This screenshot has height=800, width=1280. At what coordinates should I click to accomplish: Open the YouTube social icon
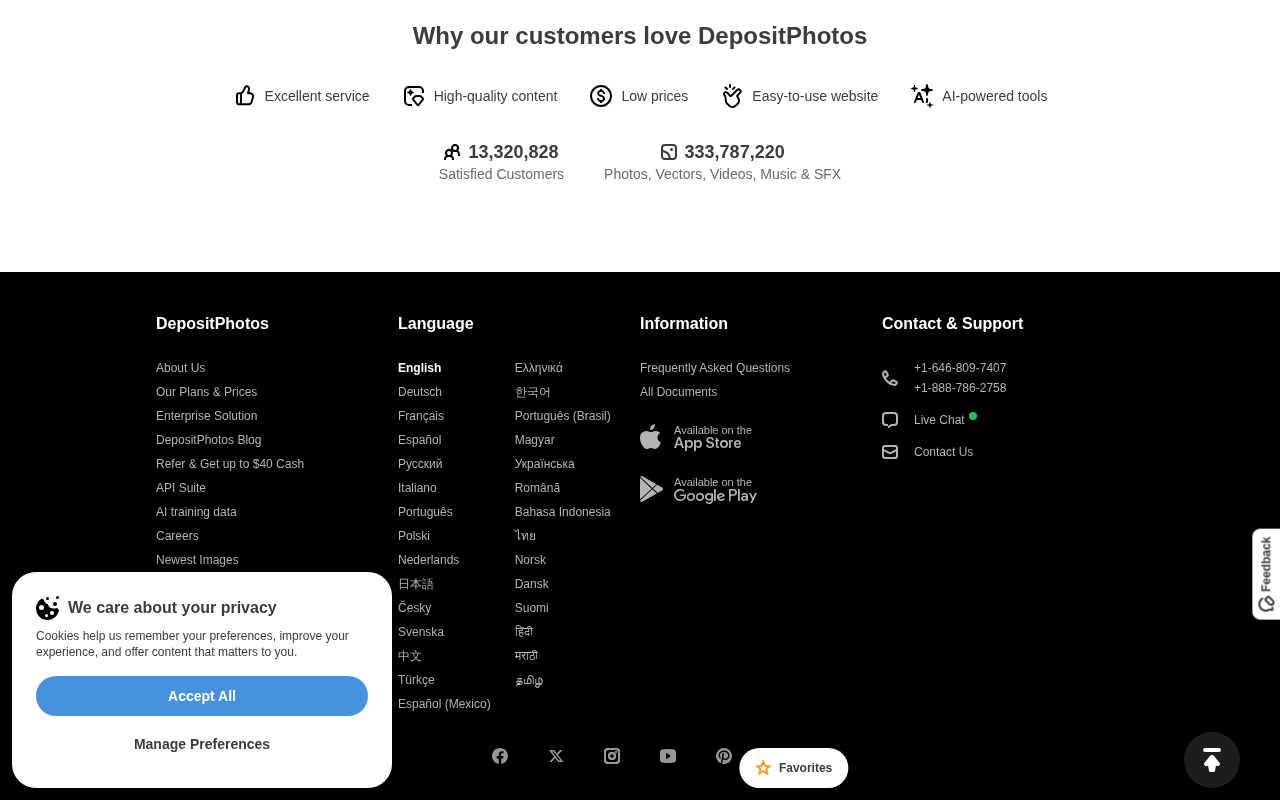click(668, 756)
